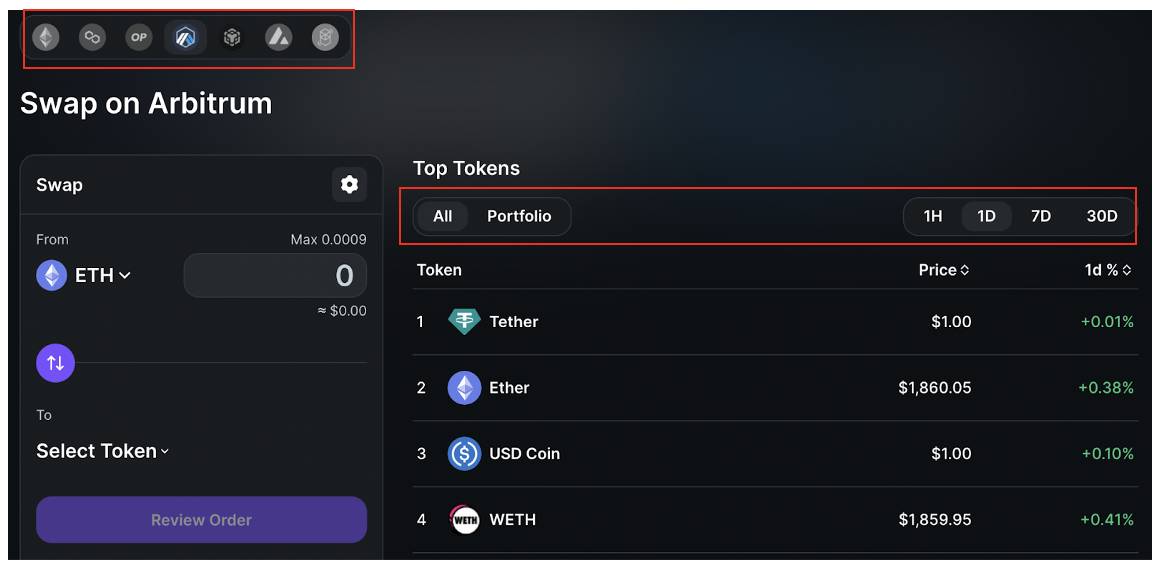
Task: Switch to the BNB Chain network icon
Action: pyautogui.click(x=232, y=37)
